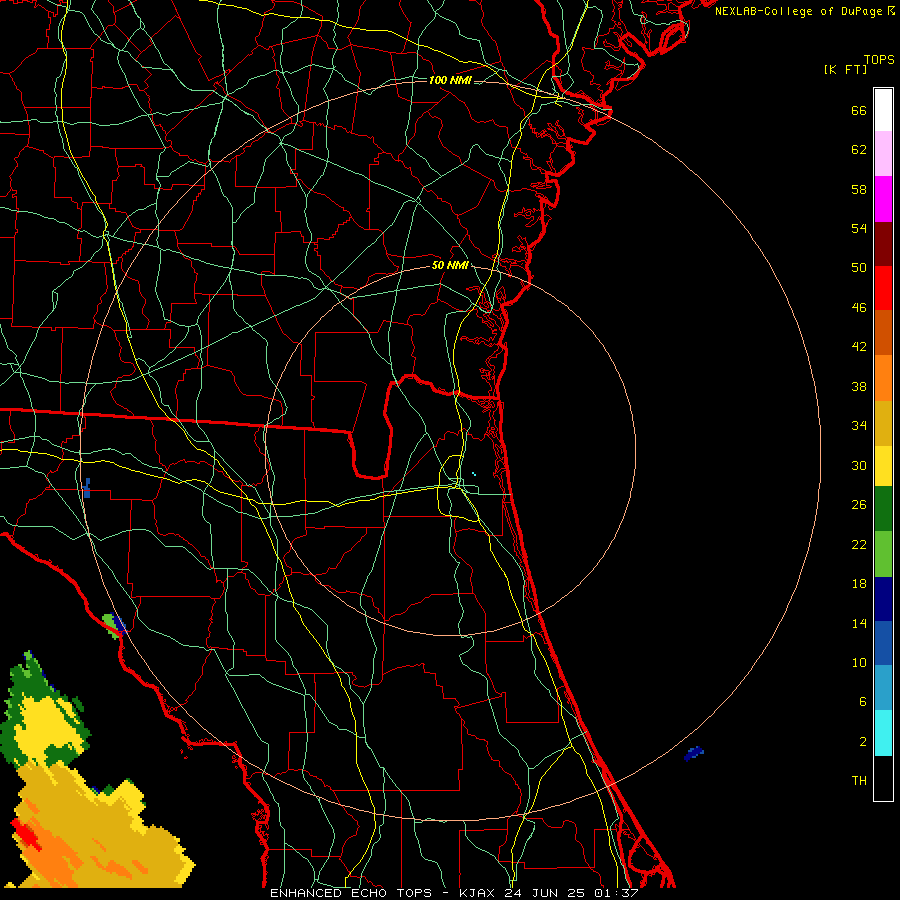Click the green and navy echo on Gulf coastline
The width and height of the screenshot is (900, 900).
[114, 625]
